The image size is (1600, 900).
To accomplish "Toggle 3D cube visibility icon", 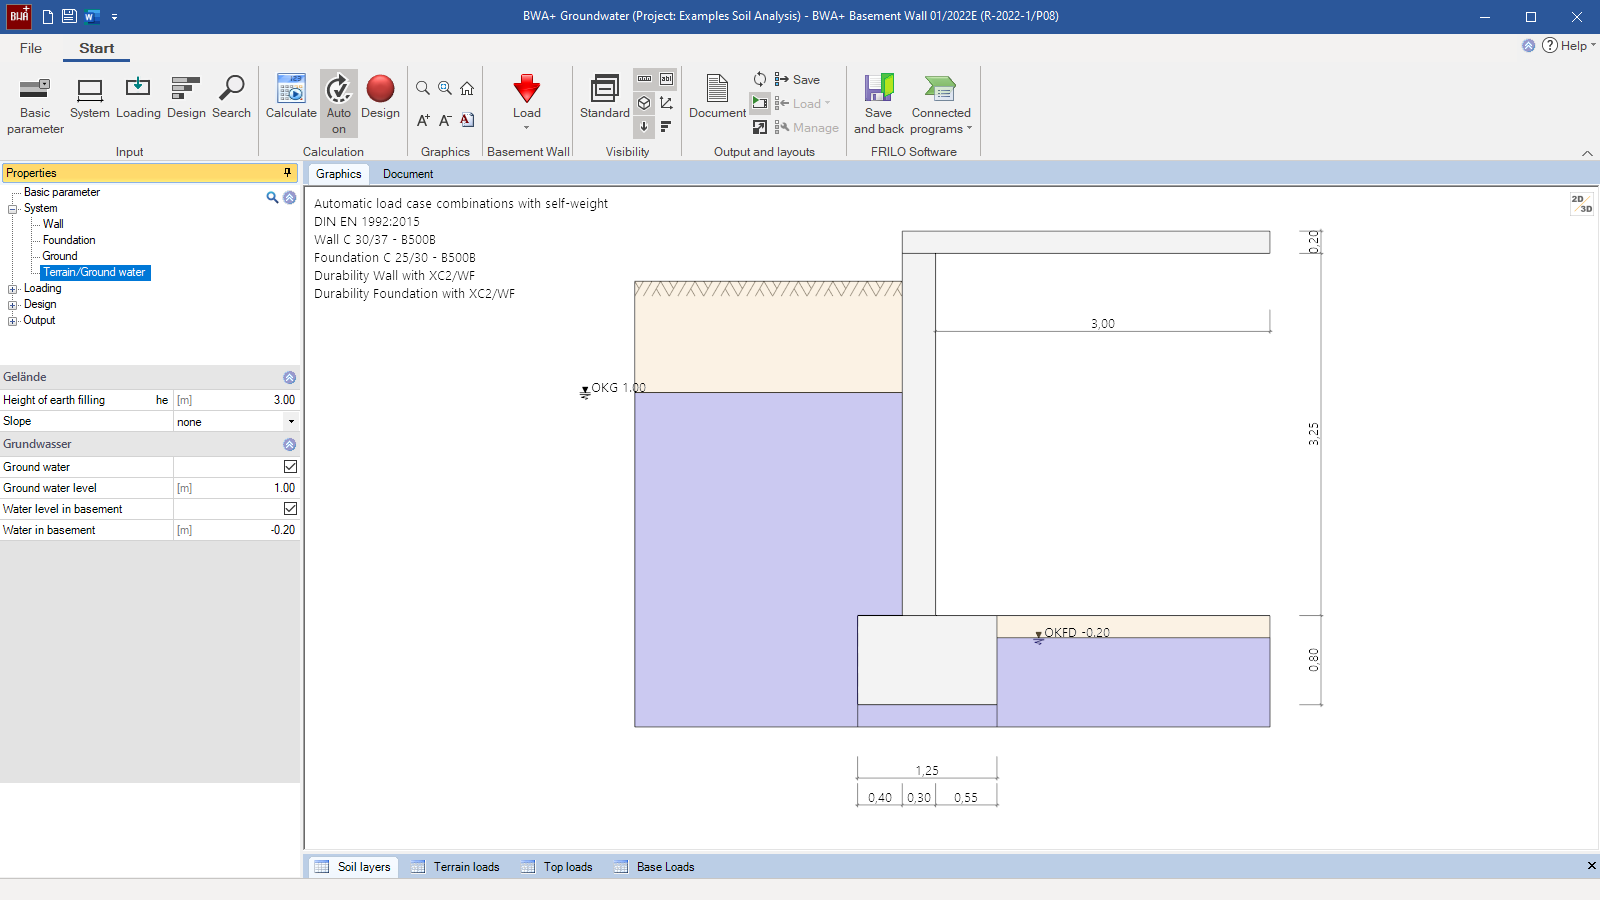I will click(x=644, y=103).
